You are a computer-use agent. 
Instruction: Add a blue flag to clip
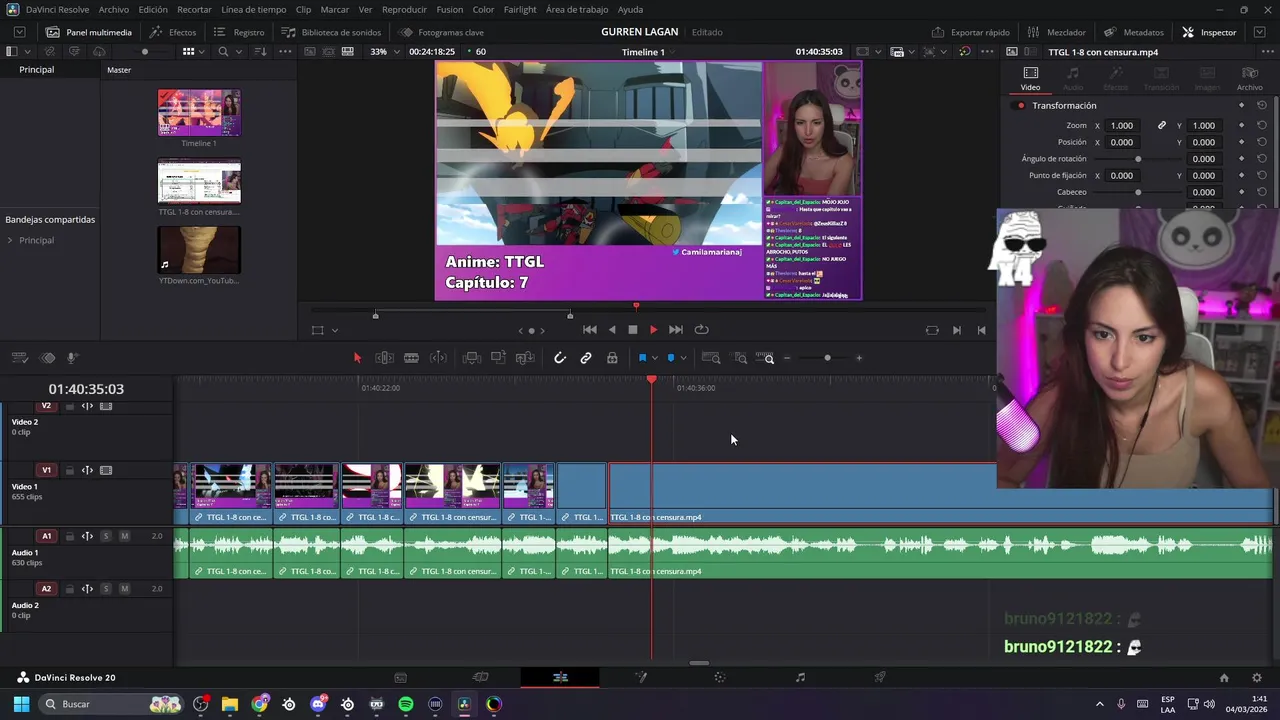tap(642, 358)
